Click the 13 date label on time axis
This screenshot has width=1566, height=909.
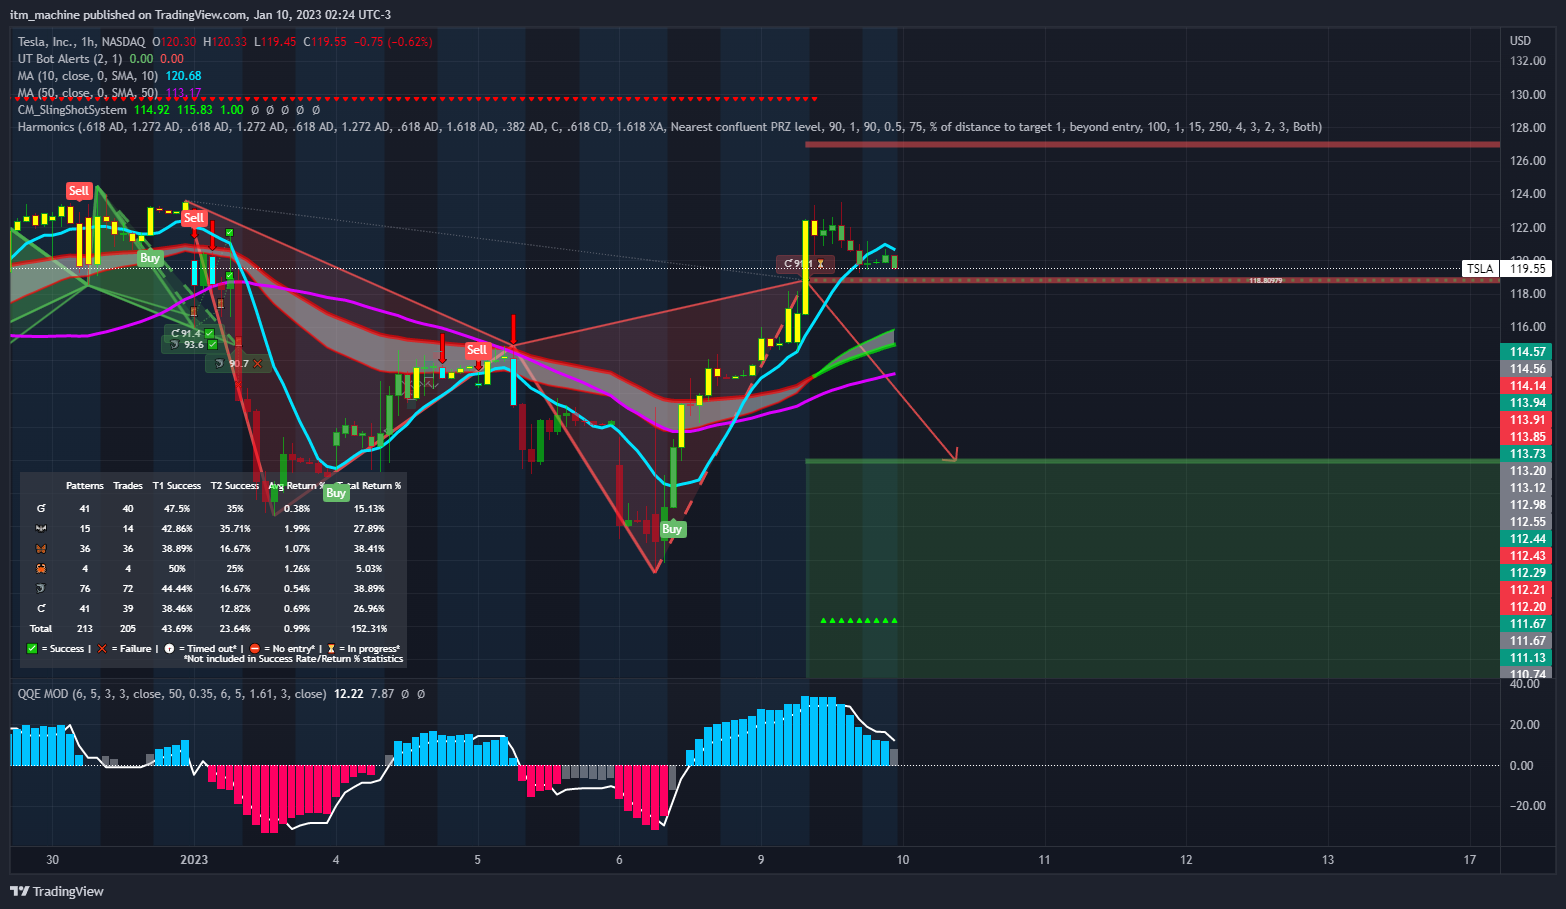[1328, 860]
